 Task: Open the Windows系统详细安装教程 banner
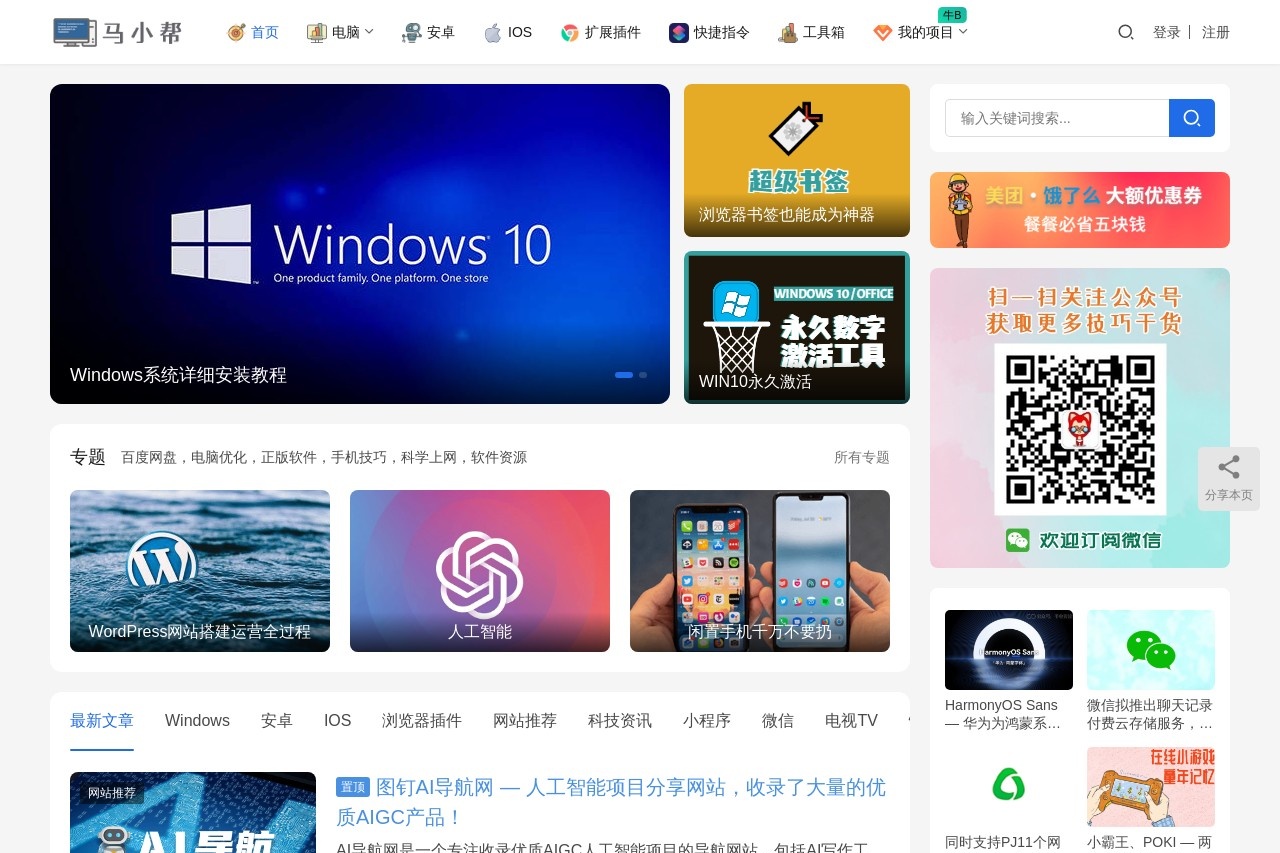(x=360, y=244)
